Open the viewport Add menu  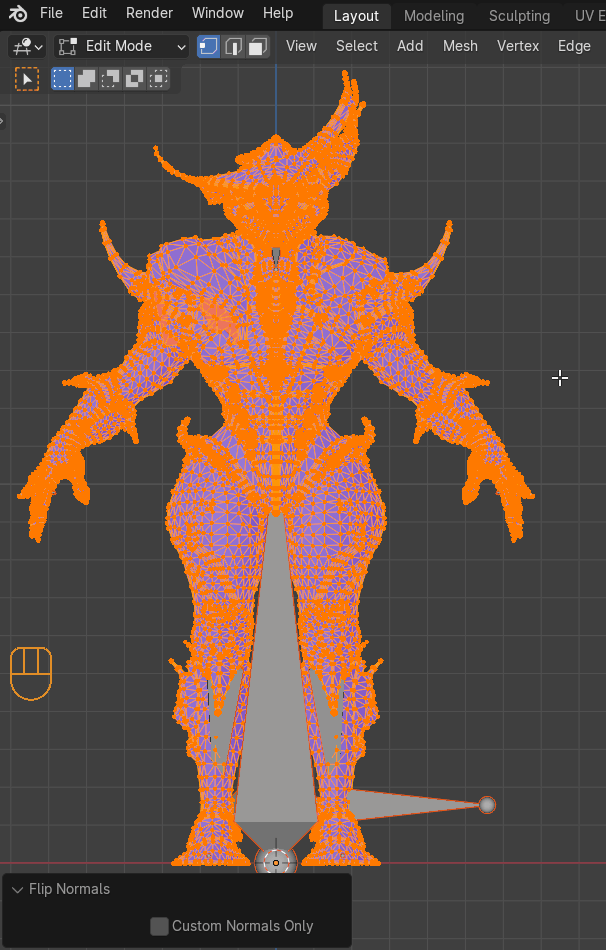(410, 46)
